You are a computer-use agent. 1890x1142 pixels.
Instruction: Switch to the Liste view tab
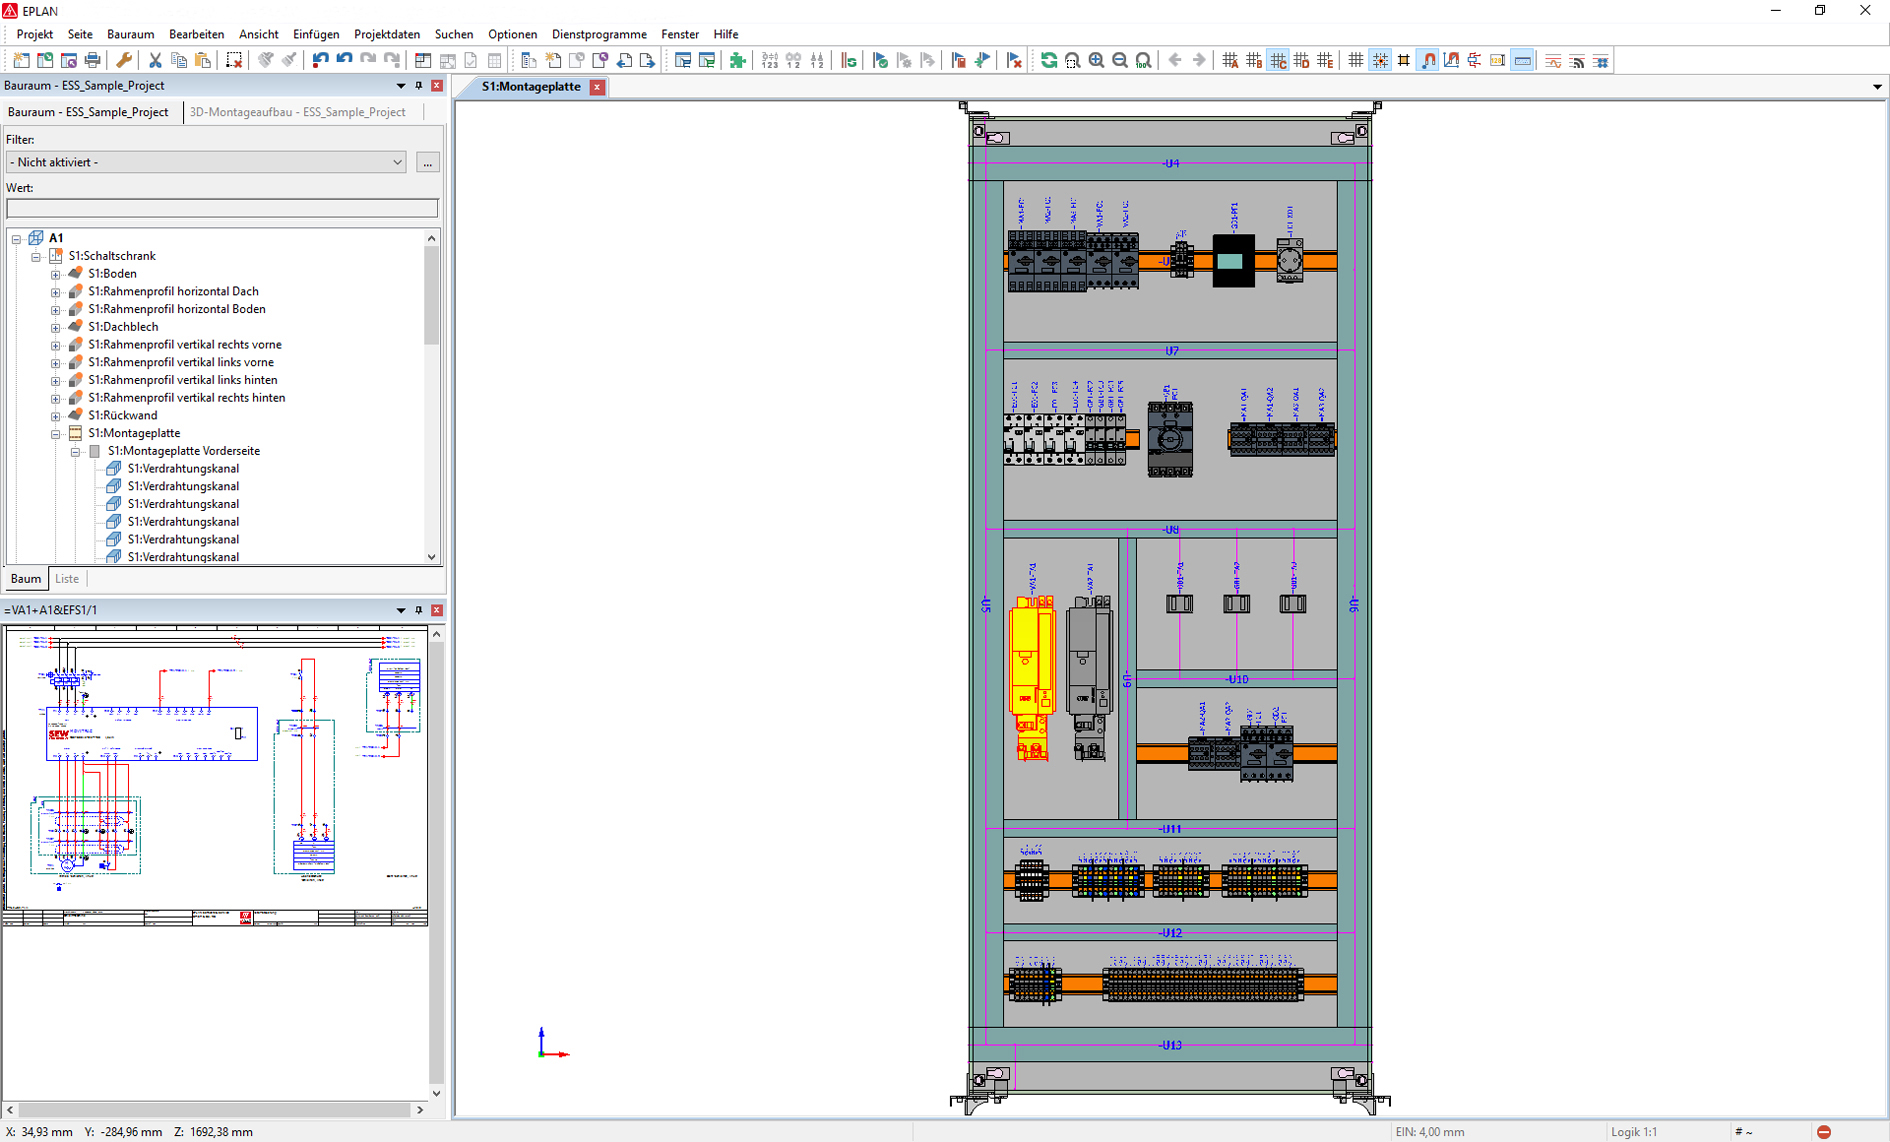[67, 579]
